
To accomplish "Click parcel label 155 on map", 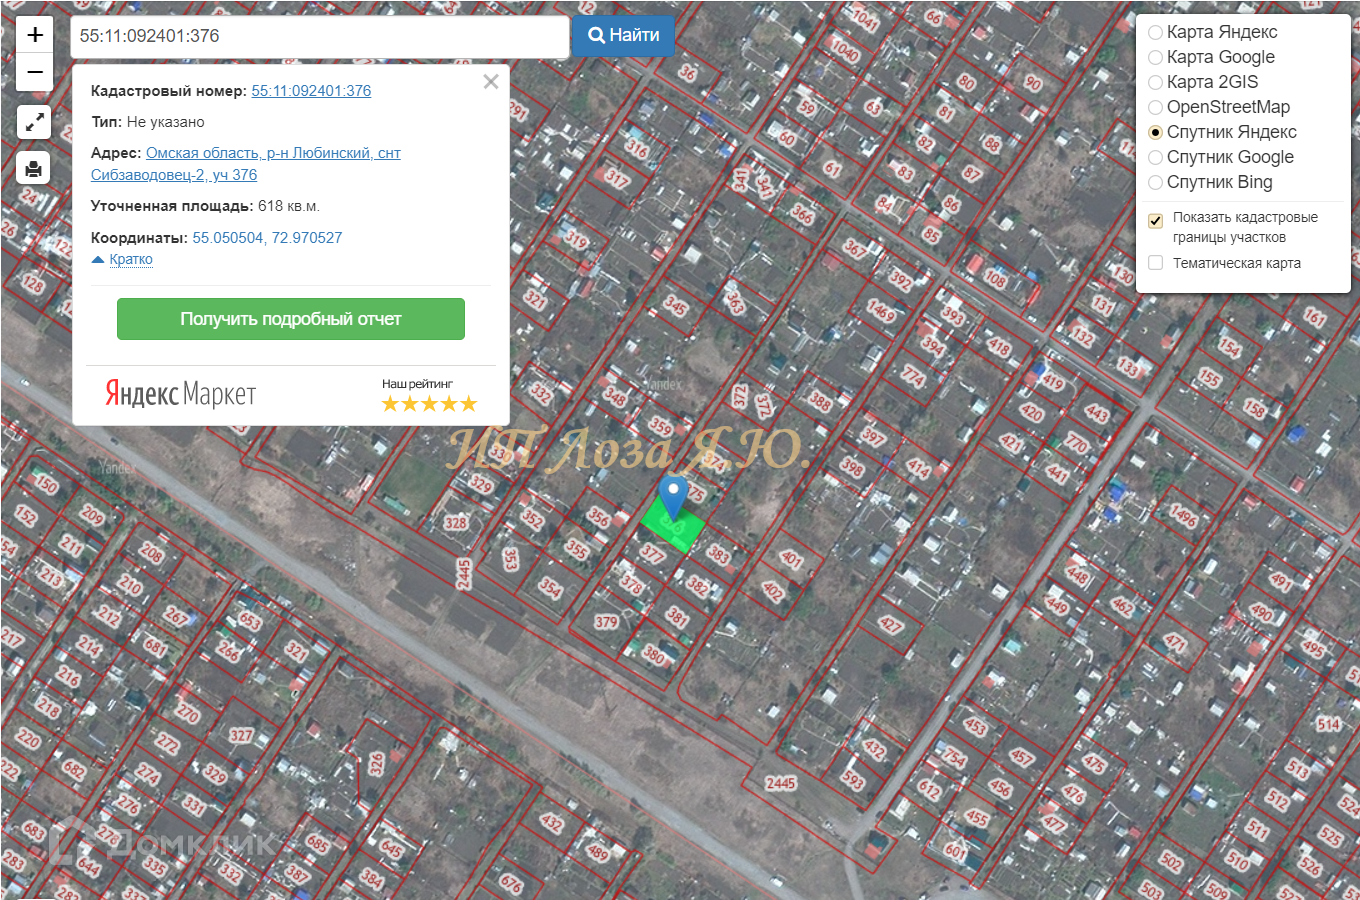I will [1210, 378].
